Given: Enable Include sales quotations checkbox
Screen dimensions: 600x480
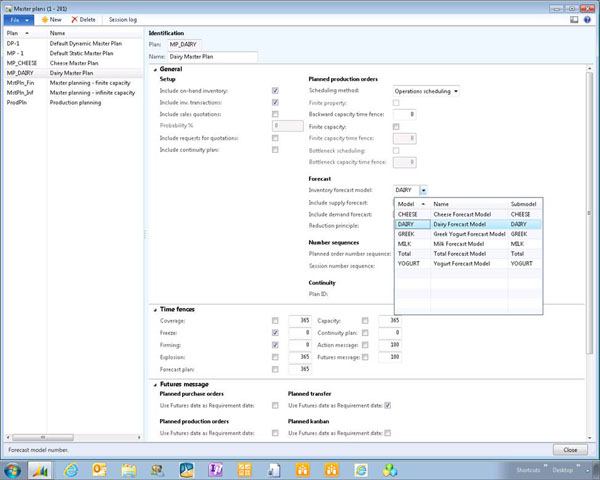Looking at the screenshot, I should coord(274,114).
